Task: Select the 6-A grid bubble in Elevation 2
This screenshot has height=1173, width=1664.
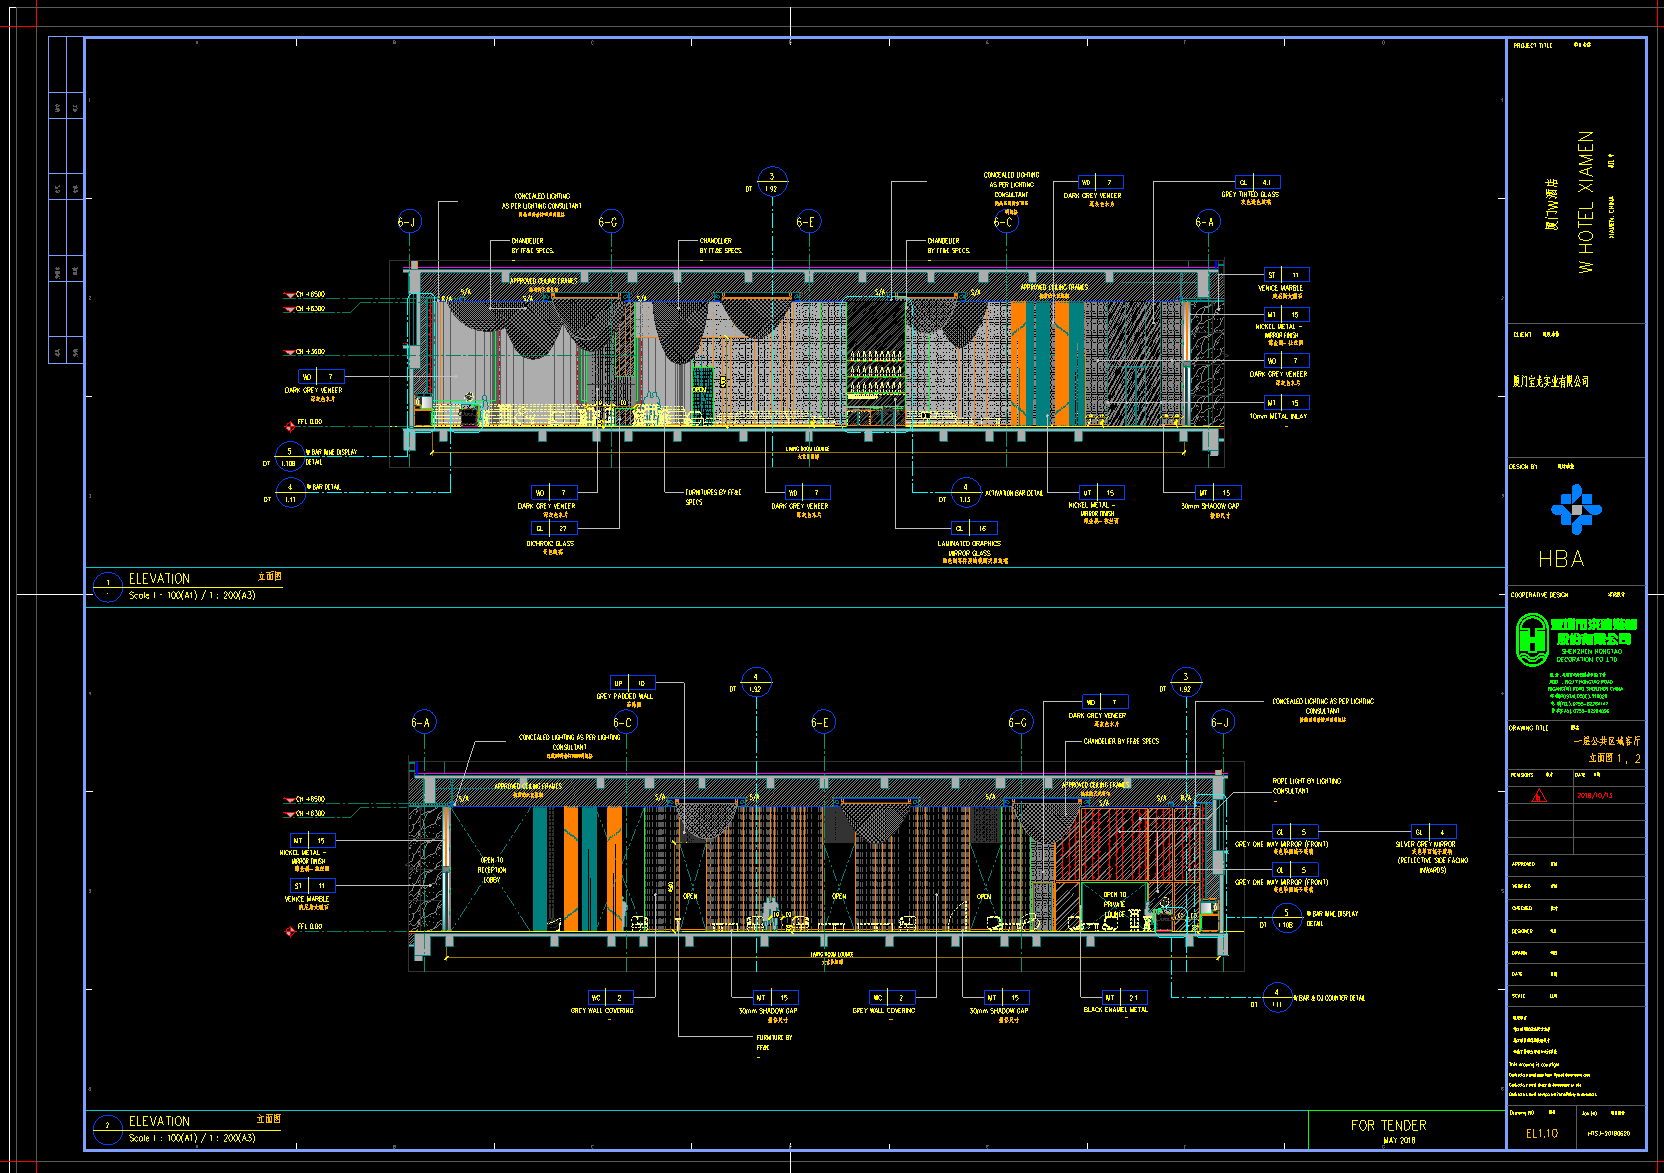Action: pos(423,722)
